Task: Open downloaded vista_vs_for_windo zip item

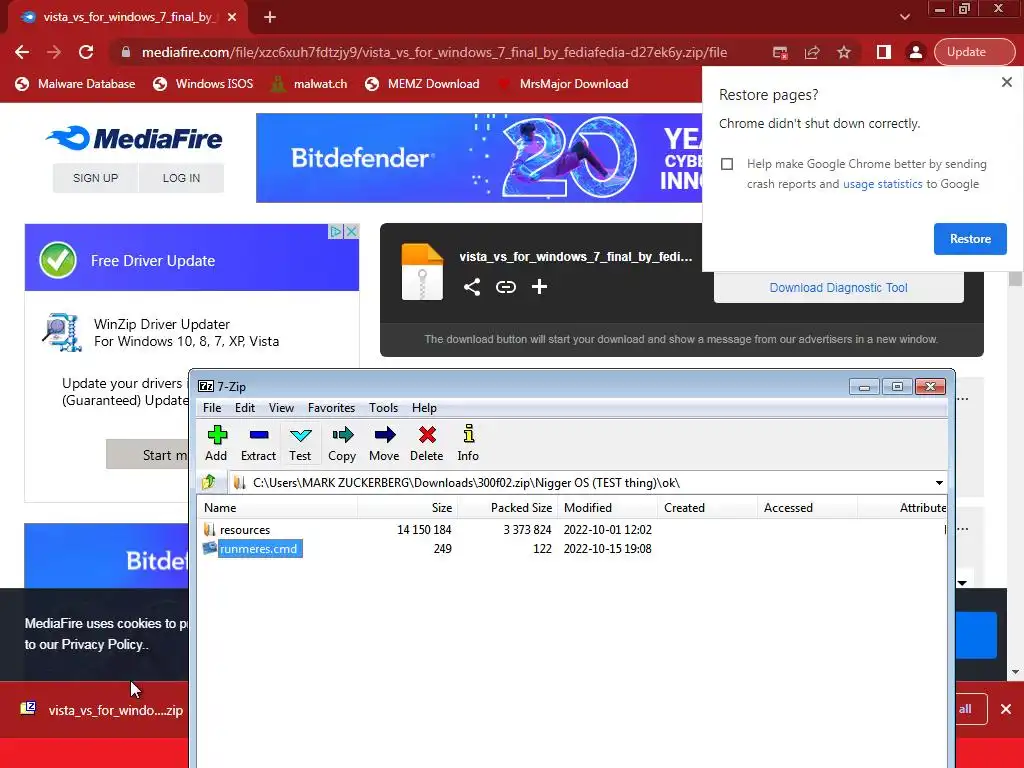Action: click(102, 710)
